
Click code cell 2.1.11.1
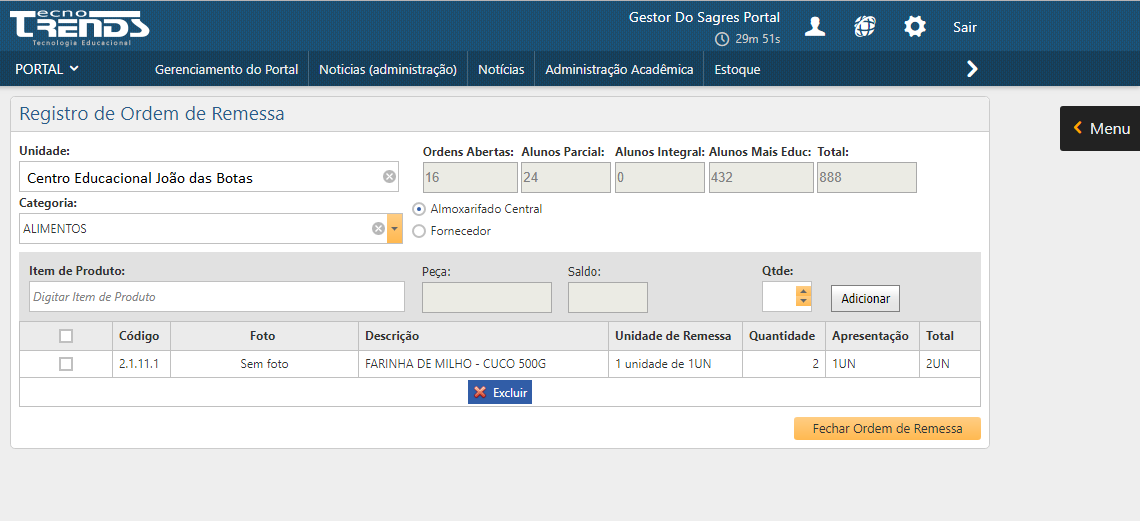[x=142, y=364]
